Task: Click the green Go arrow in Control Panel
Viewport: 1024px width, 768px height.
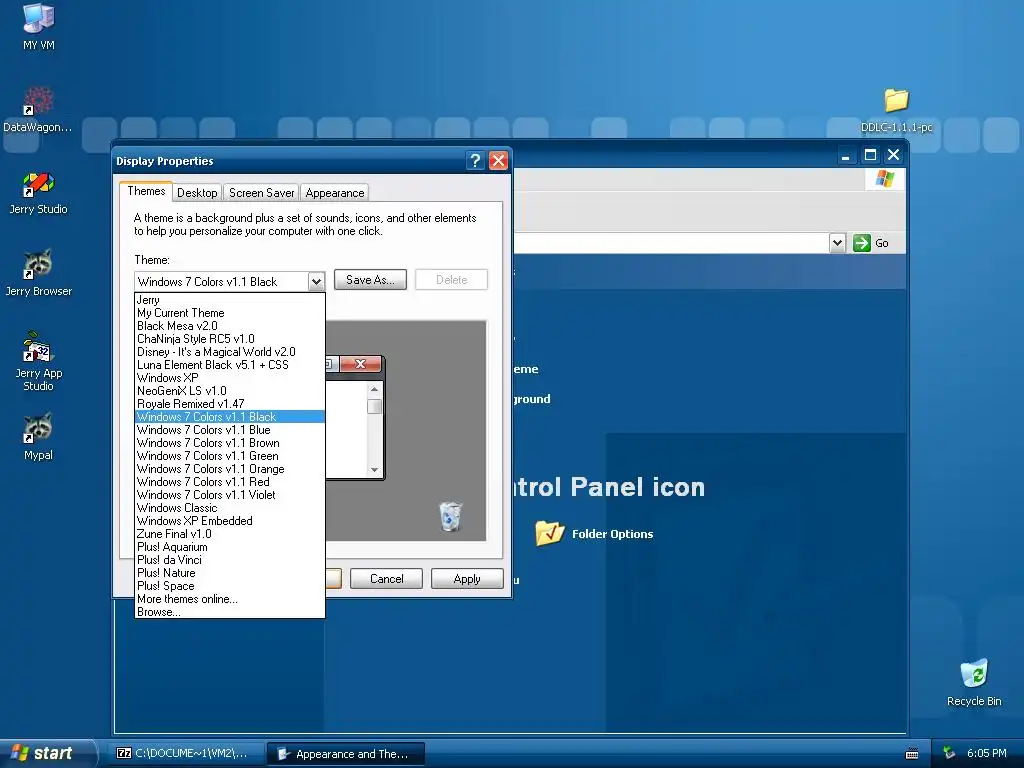Action: (861, 243)
